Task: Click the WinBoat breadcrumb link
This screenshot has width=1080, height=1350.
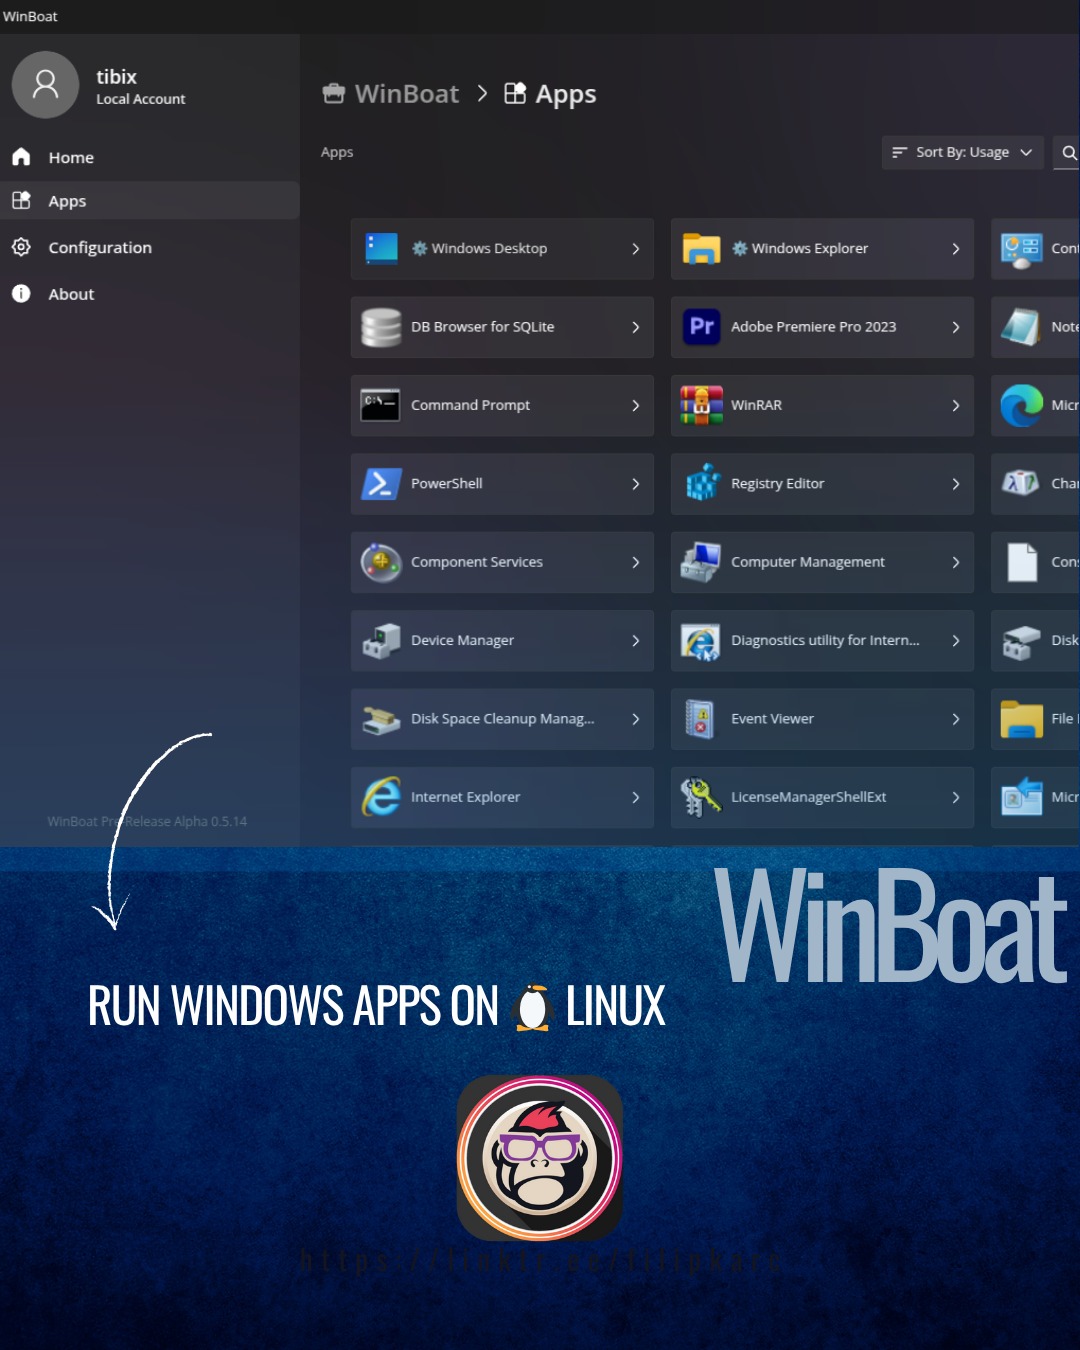Action: tap(391, 94)
